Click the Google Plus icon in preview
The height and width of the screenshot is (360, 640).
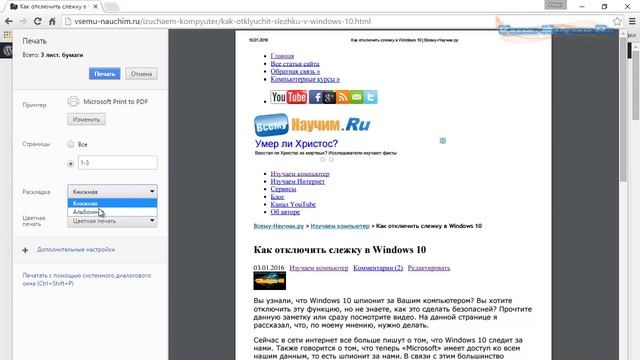point(329,97)
